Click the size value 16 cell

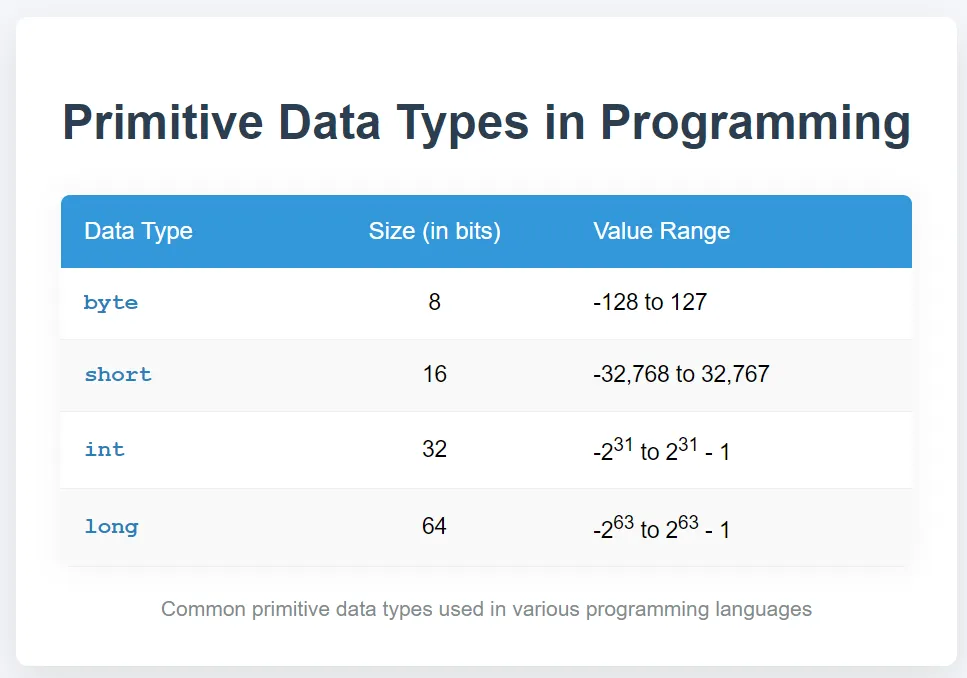(x=434, y=374)
